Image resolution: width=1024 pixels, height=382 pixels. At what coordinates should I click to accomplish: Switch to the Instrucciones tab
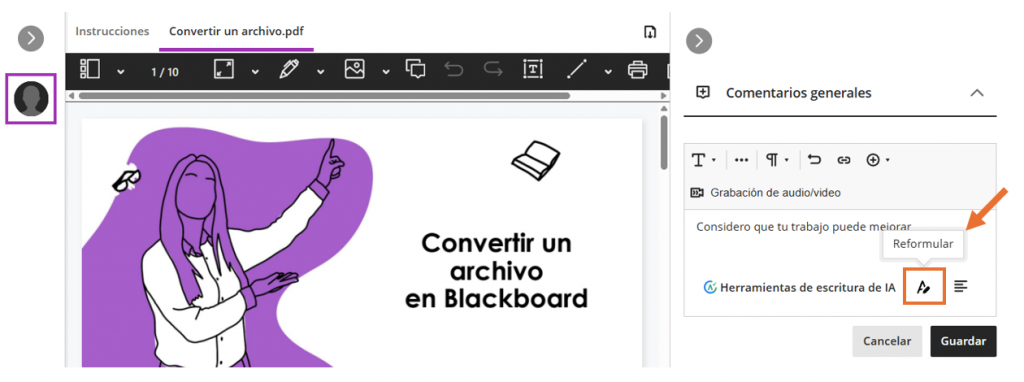coord(112,31)
